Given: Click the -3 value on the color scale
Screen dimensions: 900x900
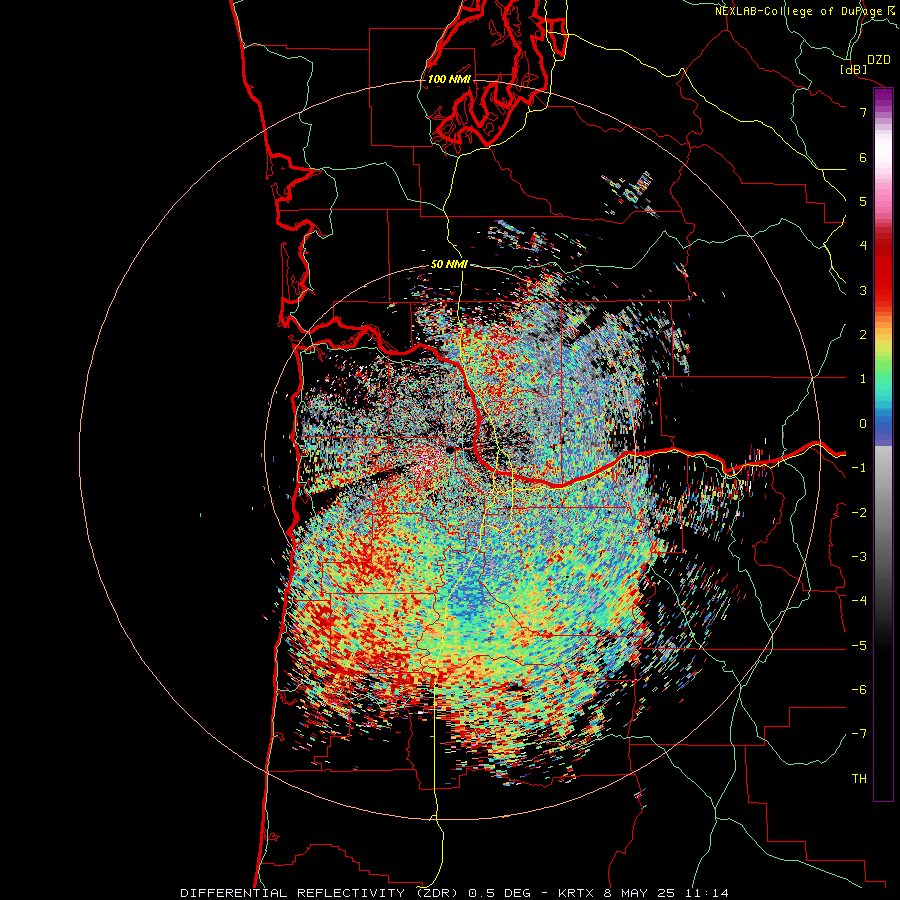Looking at the screenshot, I should 859,557.
